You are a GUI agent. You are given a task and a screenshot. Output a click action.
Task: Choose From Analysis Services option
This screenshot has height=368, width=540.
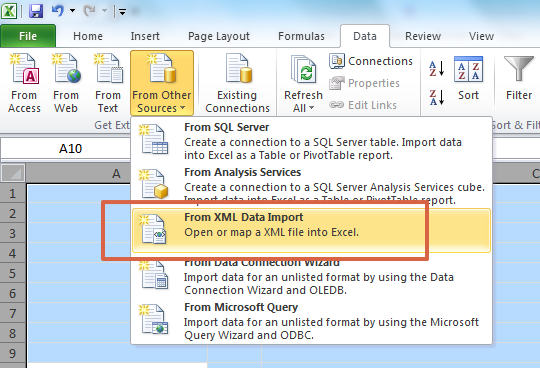click(311, 186)
